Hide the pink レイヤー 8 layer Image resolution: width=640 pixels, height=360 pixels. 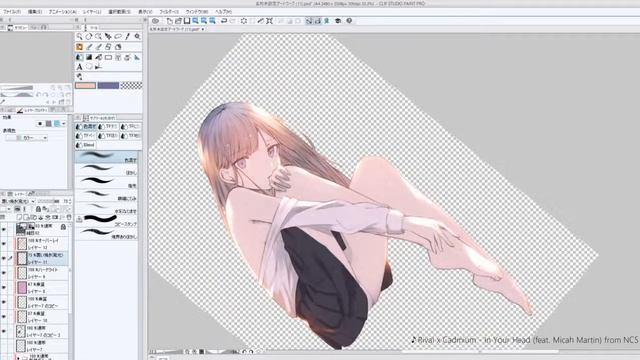pyautogui.click(x=4, y=287)
